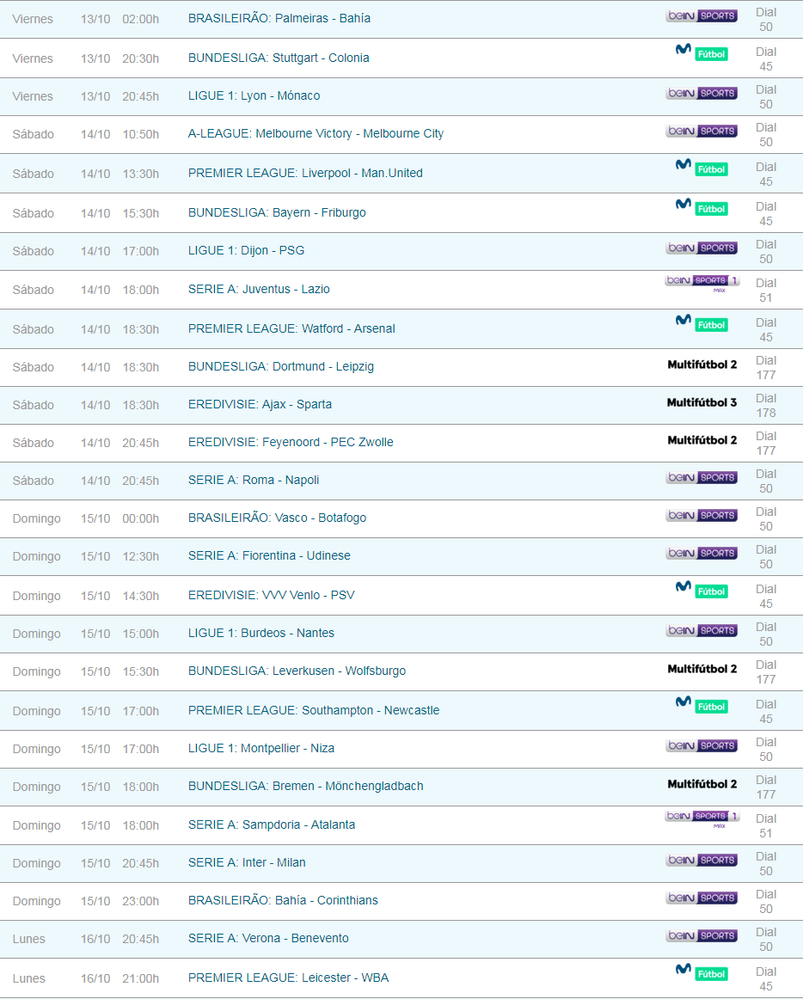Click Movistar Fútbol logo for Watford - Arsenal

pyautogui.click(x=702, y=323)
